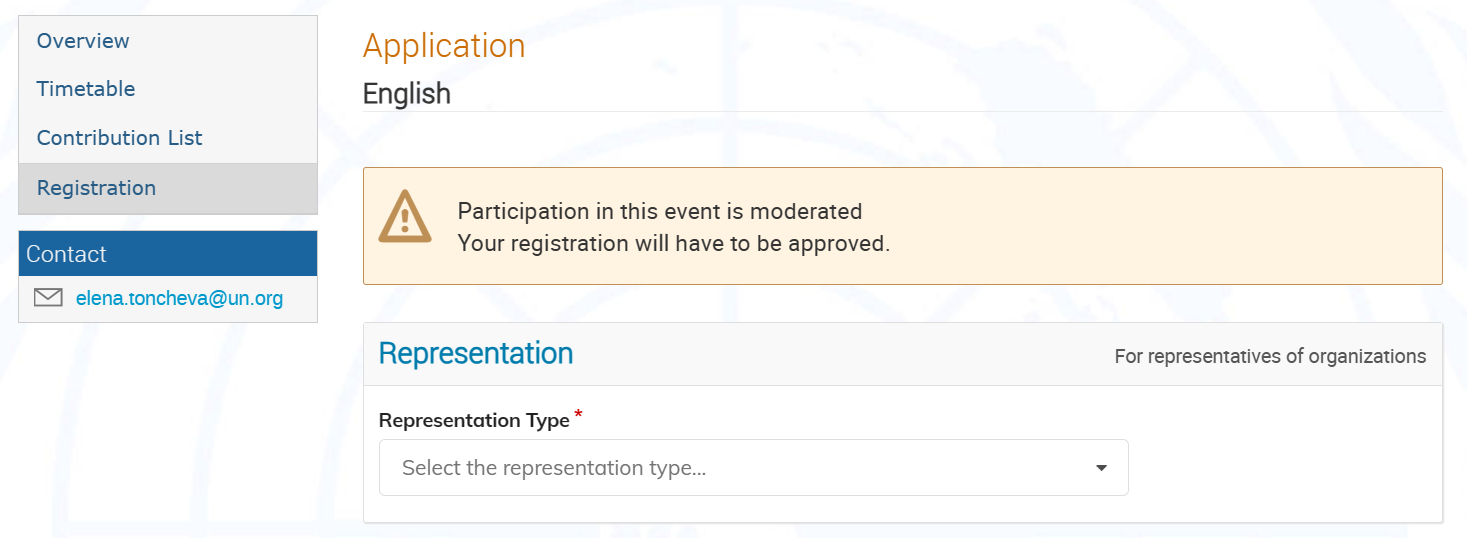
Task: Click the Contact panel header
Action: (168, 254)
